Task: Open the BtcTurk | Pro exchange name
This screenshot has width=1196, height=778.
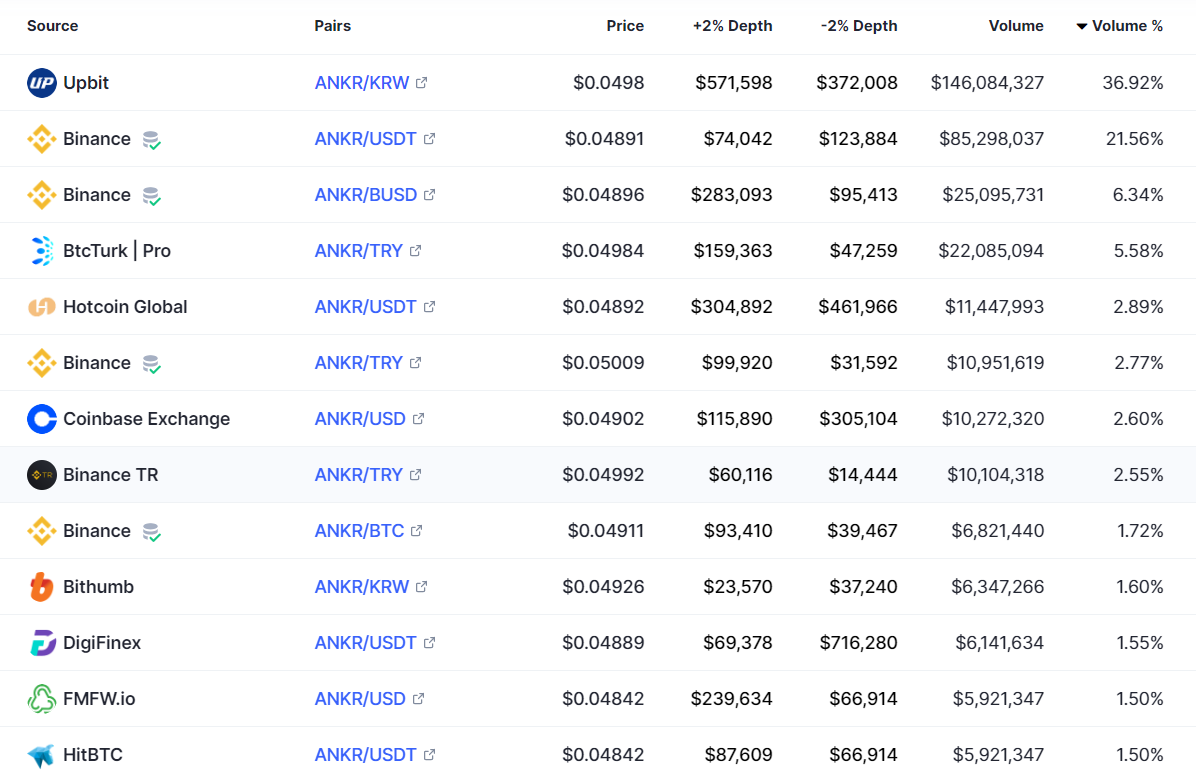Action: pos(117,251)
